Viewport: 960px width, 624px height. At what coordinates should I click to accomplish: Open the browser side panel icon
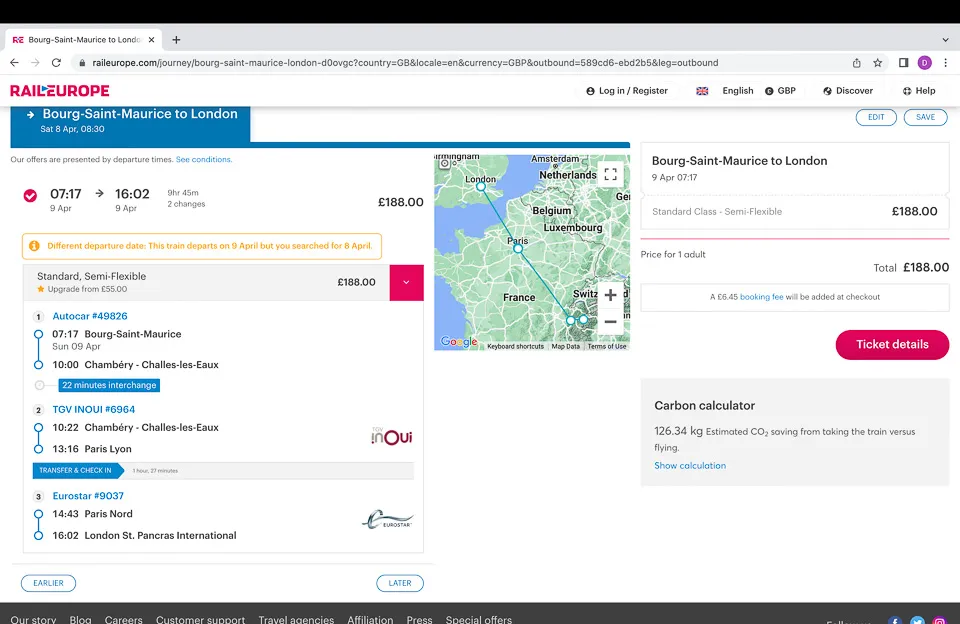point(903,62)
